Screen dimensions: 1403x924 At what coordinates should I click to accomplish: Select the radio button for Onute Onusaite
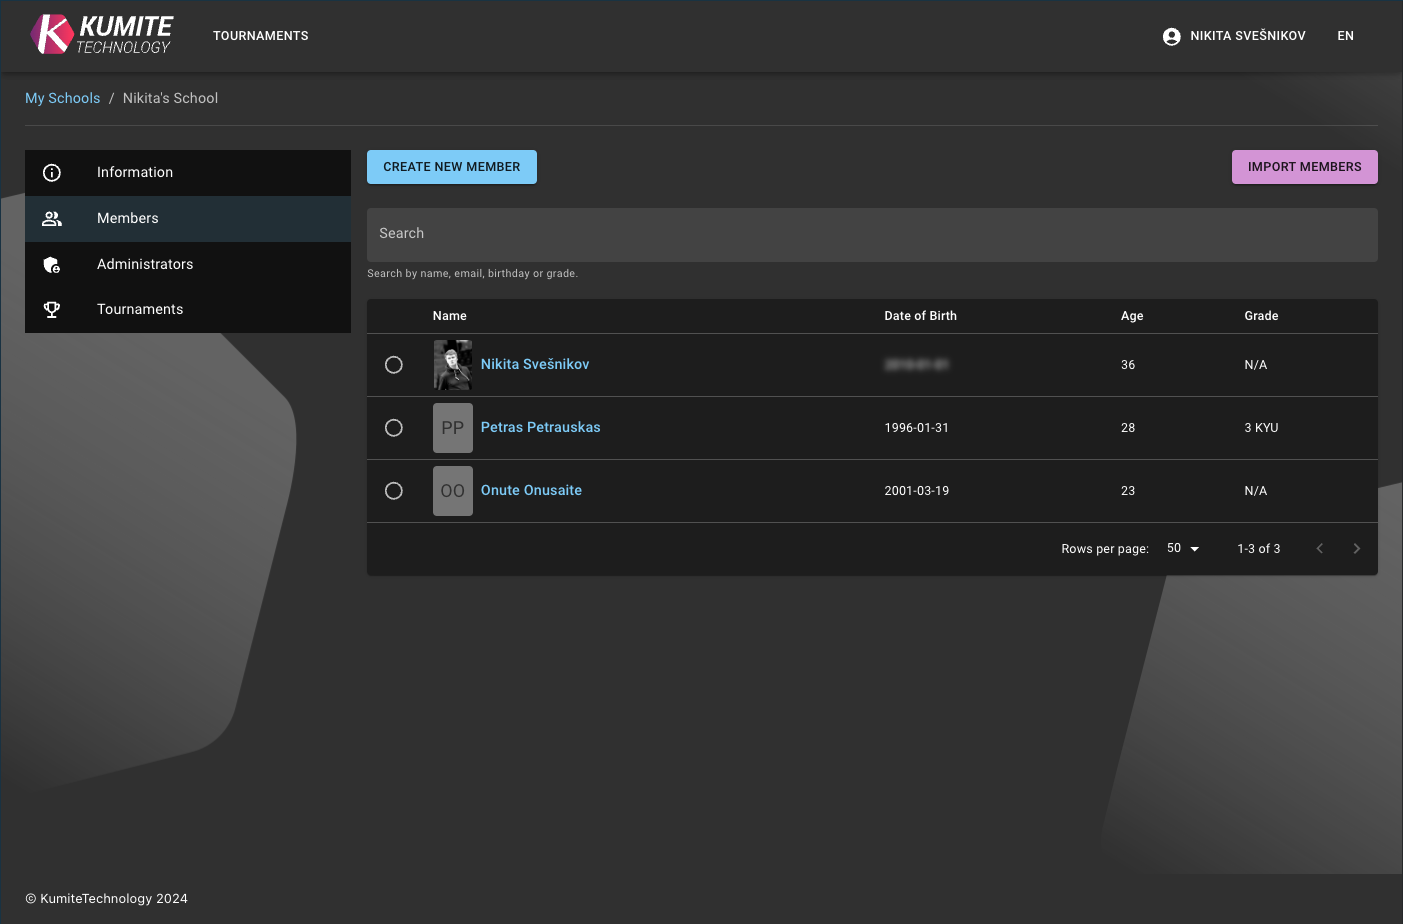click(x=394, y=491)
